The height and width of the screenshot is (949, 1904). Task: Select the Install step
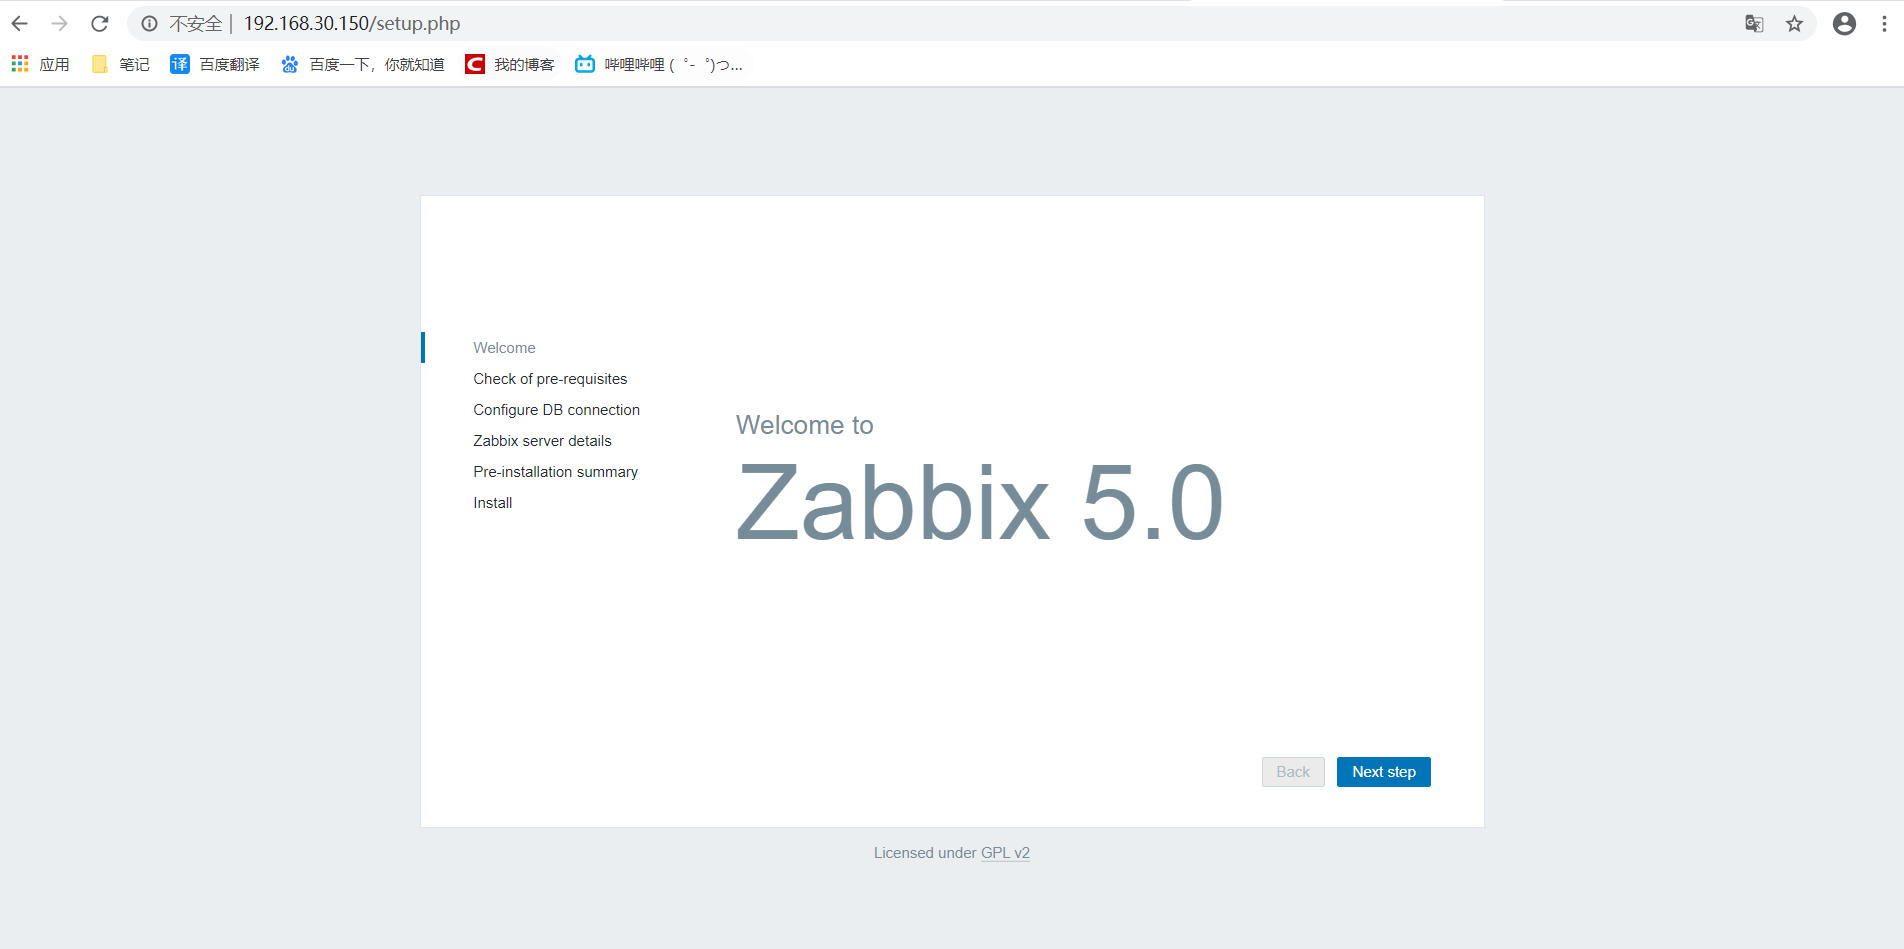coord(492,503)
